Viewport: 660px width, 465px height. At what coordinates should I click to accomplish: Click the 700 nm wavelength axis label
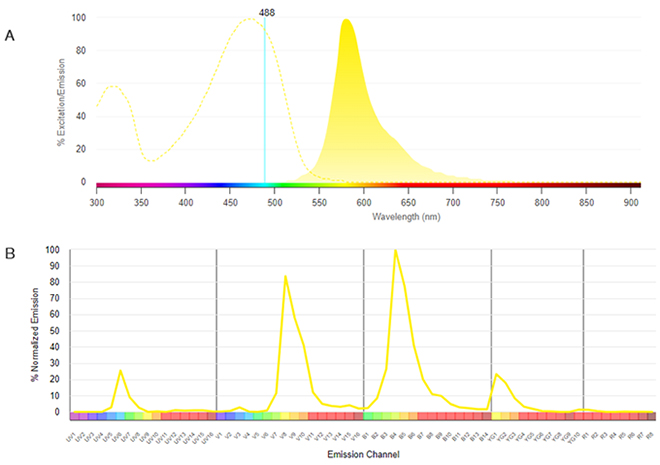453,202
